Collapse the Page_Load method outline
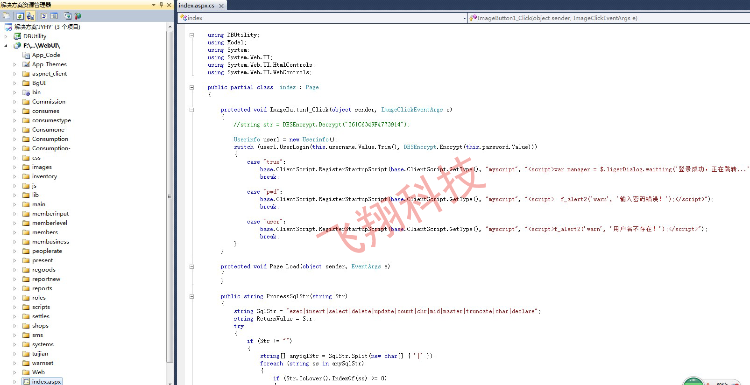750x385 pixels. 191,266
